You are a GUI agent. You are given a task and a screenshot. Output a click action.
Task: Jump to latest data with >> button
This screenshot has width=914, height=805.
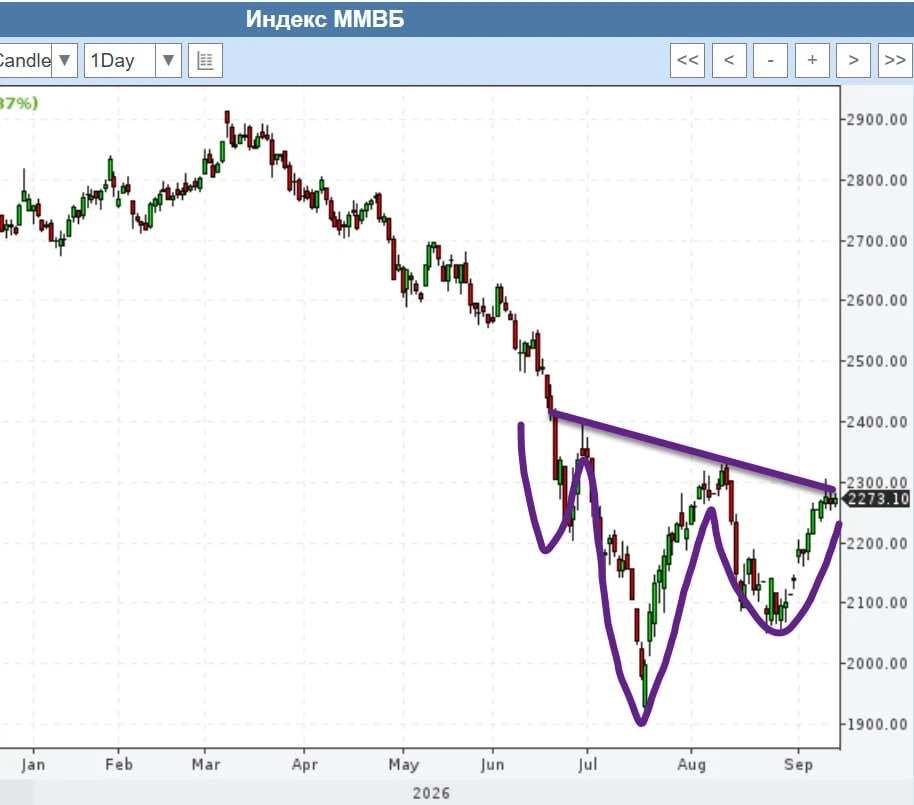895,60
